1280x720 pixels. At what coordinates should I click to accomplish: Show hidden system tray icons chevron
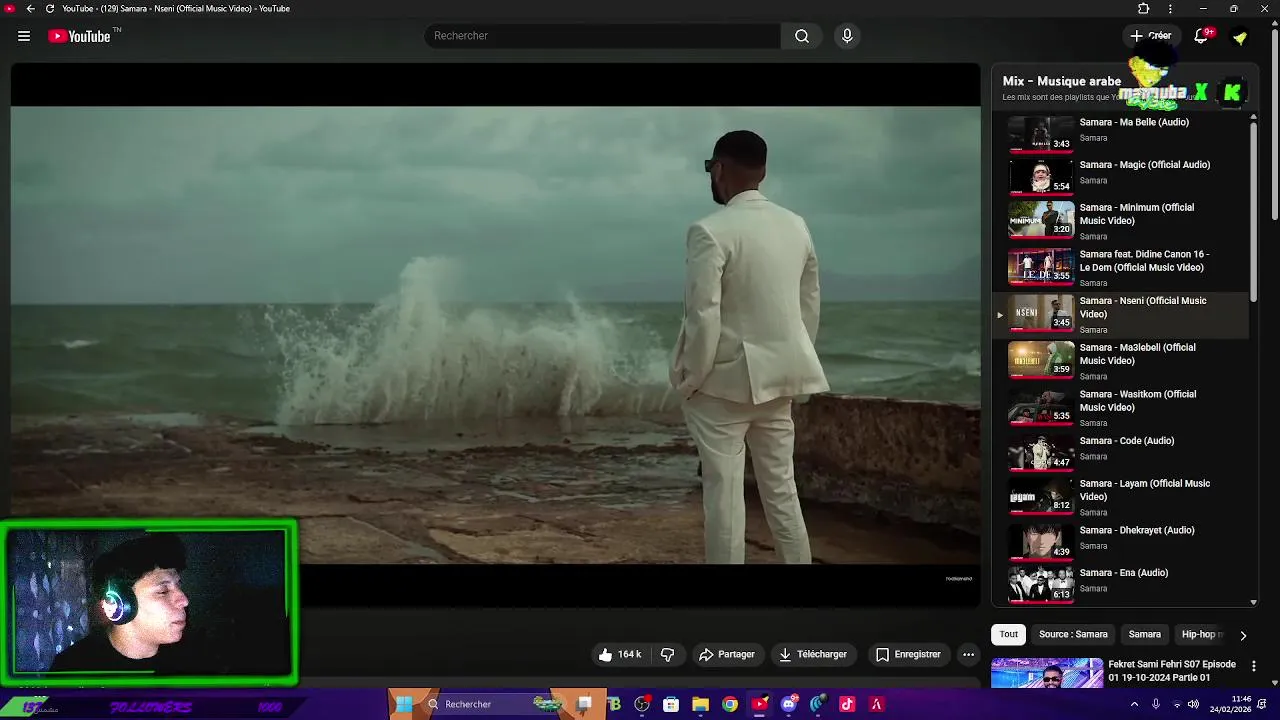click(x=1134, y=705)
